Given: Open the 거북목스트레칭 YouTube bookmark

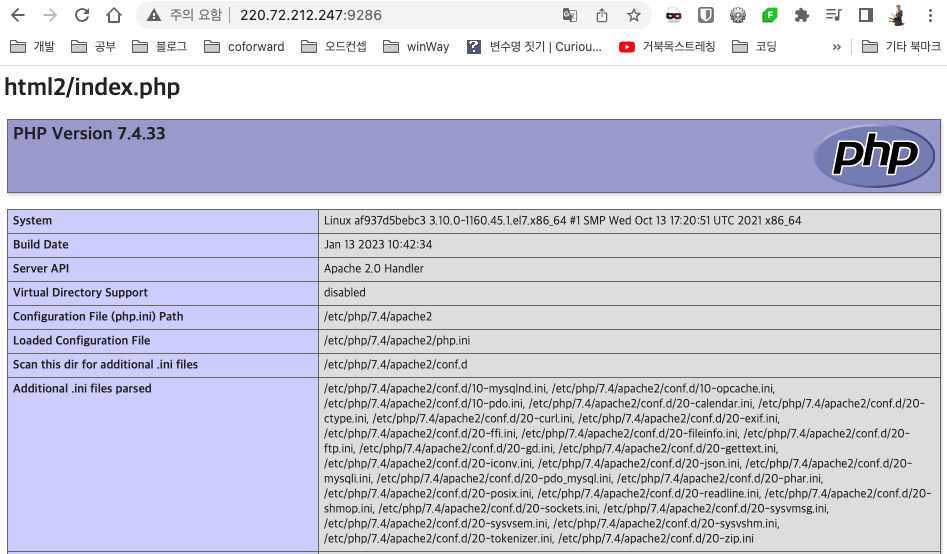Looking at the screenshot, I should pyautogui.click(x=667, y=47).
